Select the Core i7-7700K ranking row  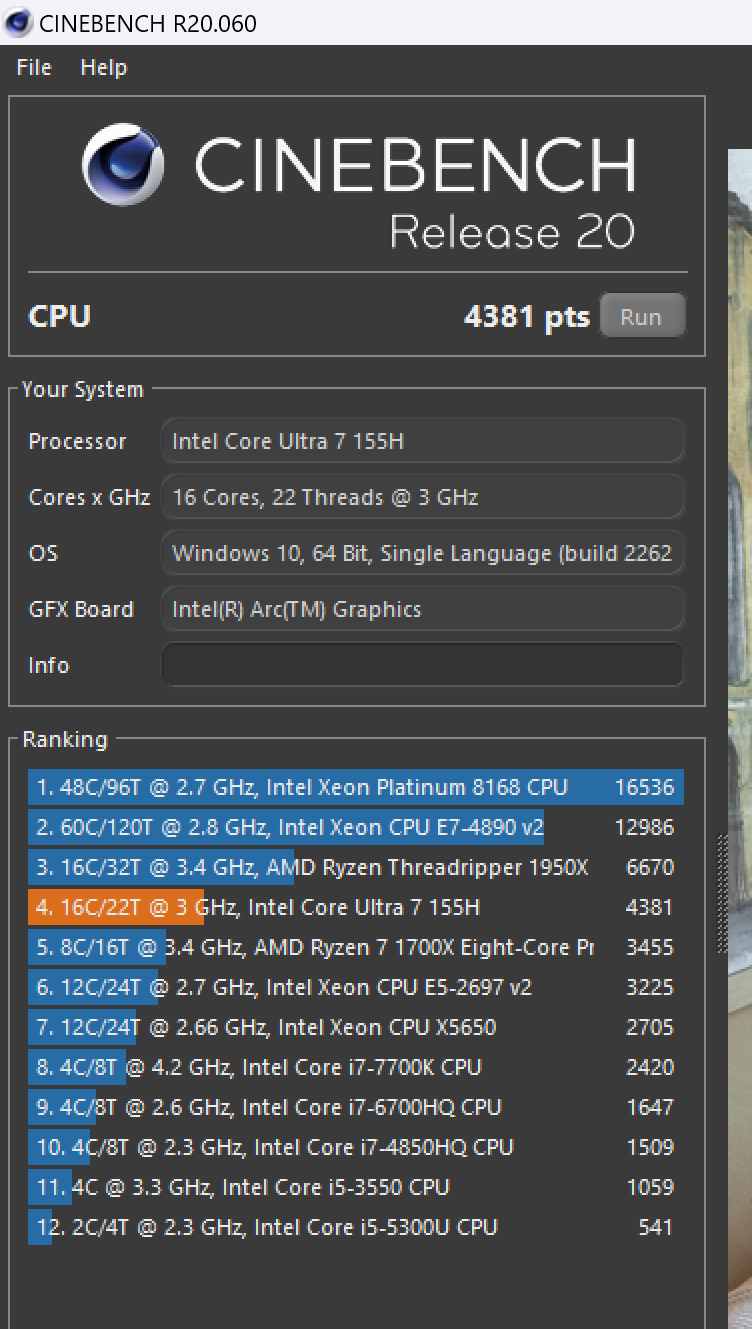(x=356, y=1067)
